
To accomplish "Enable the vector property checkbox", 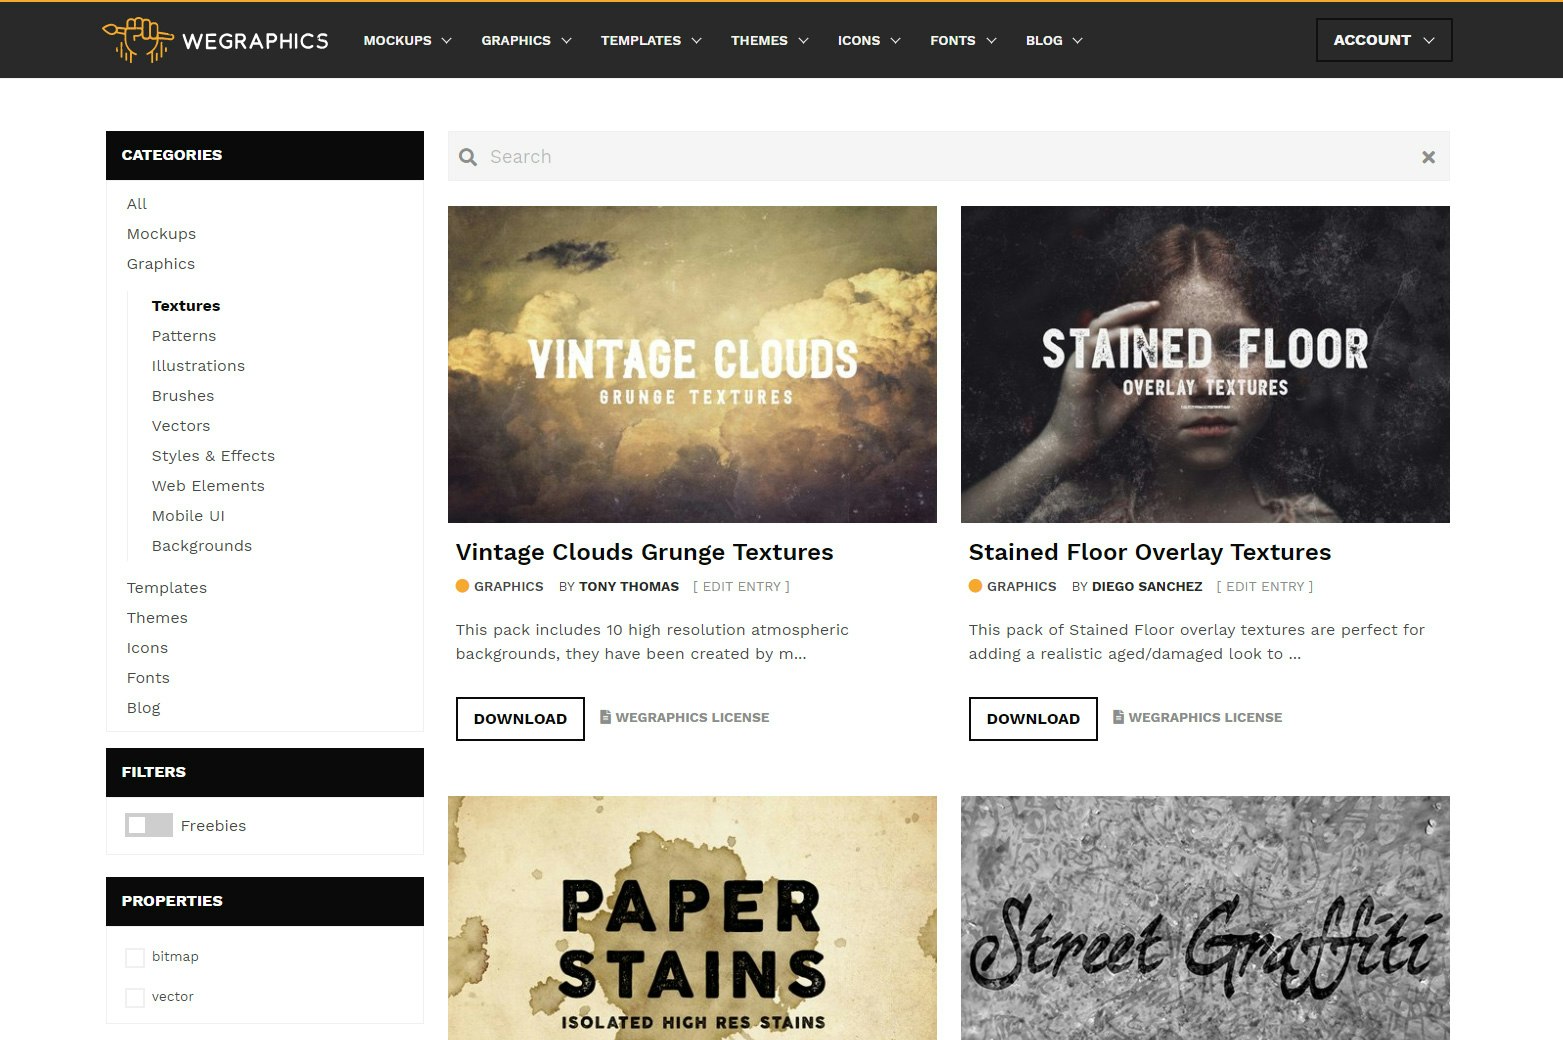I will pos(135,997).
